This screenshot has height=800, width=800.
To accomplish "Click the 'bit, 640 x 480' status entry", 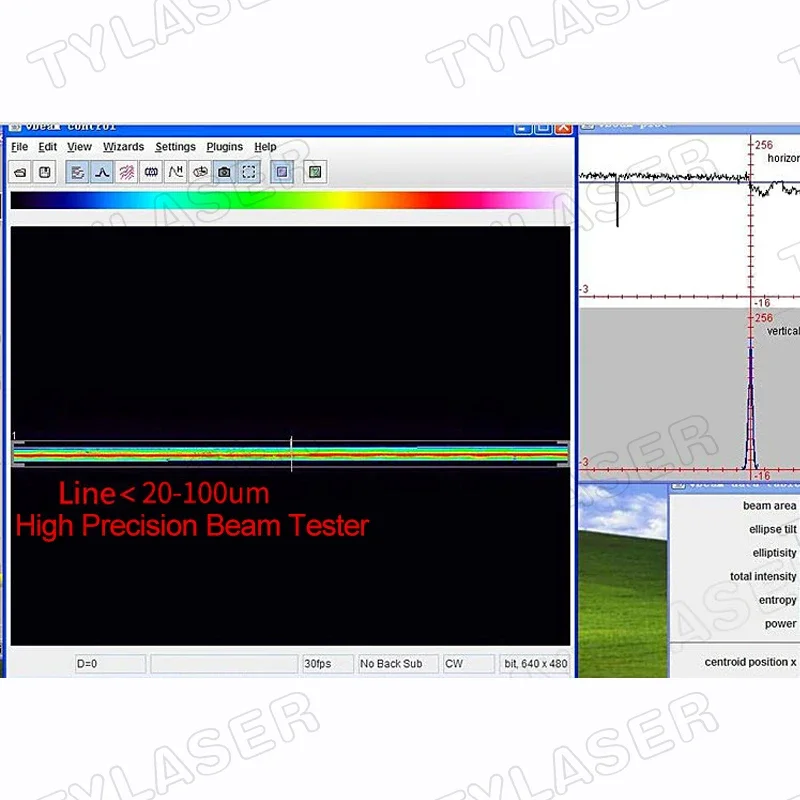I will [535, 664].
